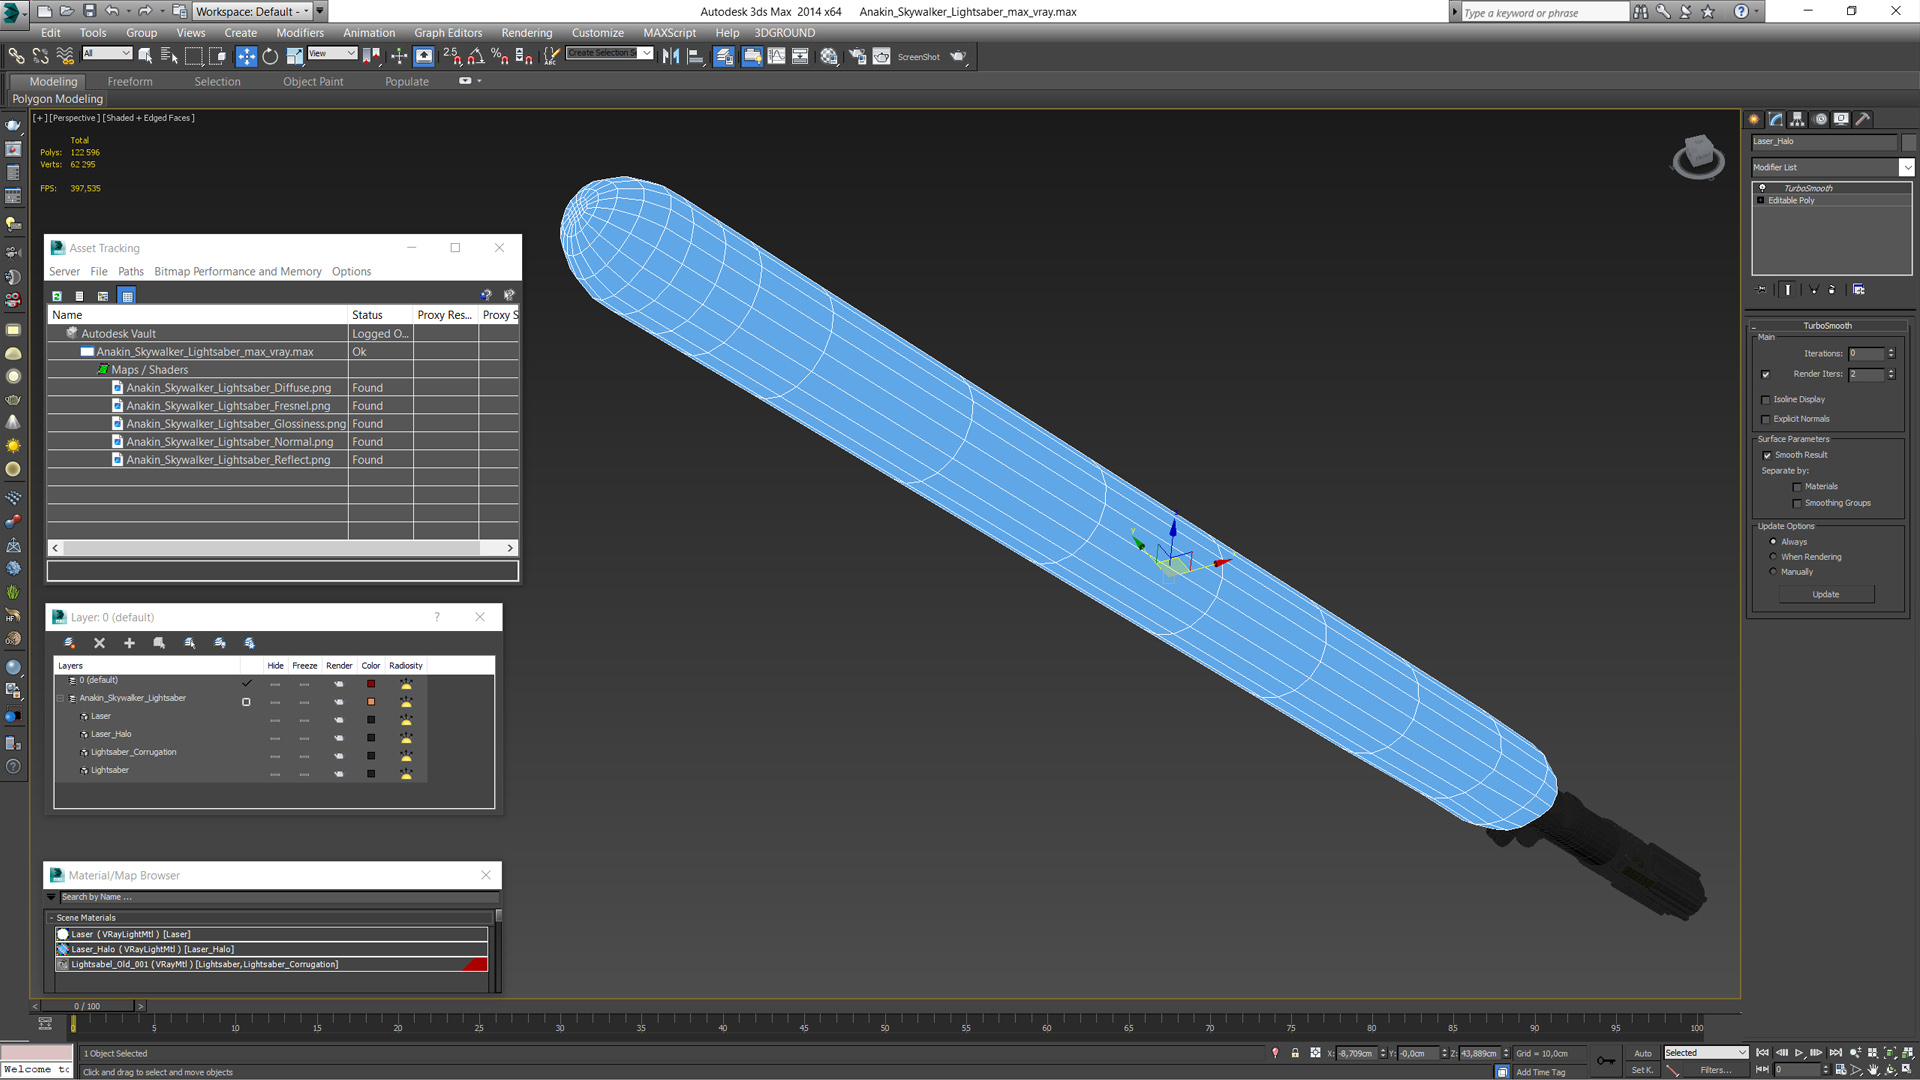Click Configure Modifier Sets icon
Screen dimensions: 1920x1080
tap(1858, 290)
